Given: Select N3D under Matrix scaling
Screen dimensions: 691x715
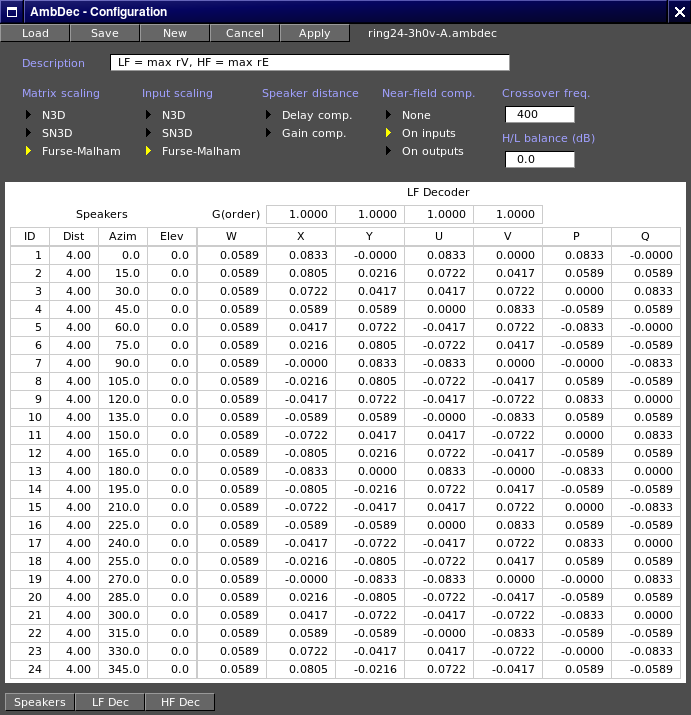Looking at the screenshot, I should [46, 115].
